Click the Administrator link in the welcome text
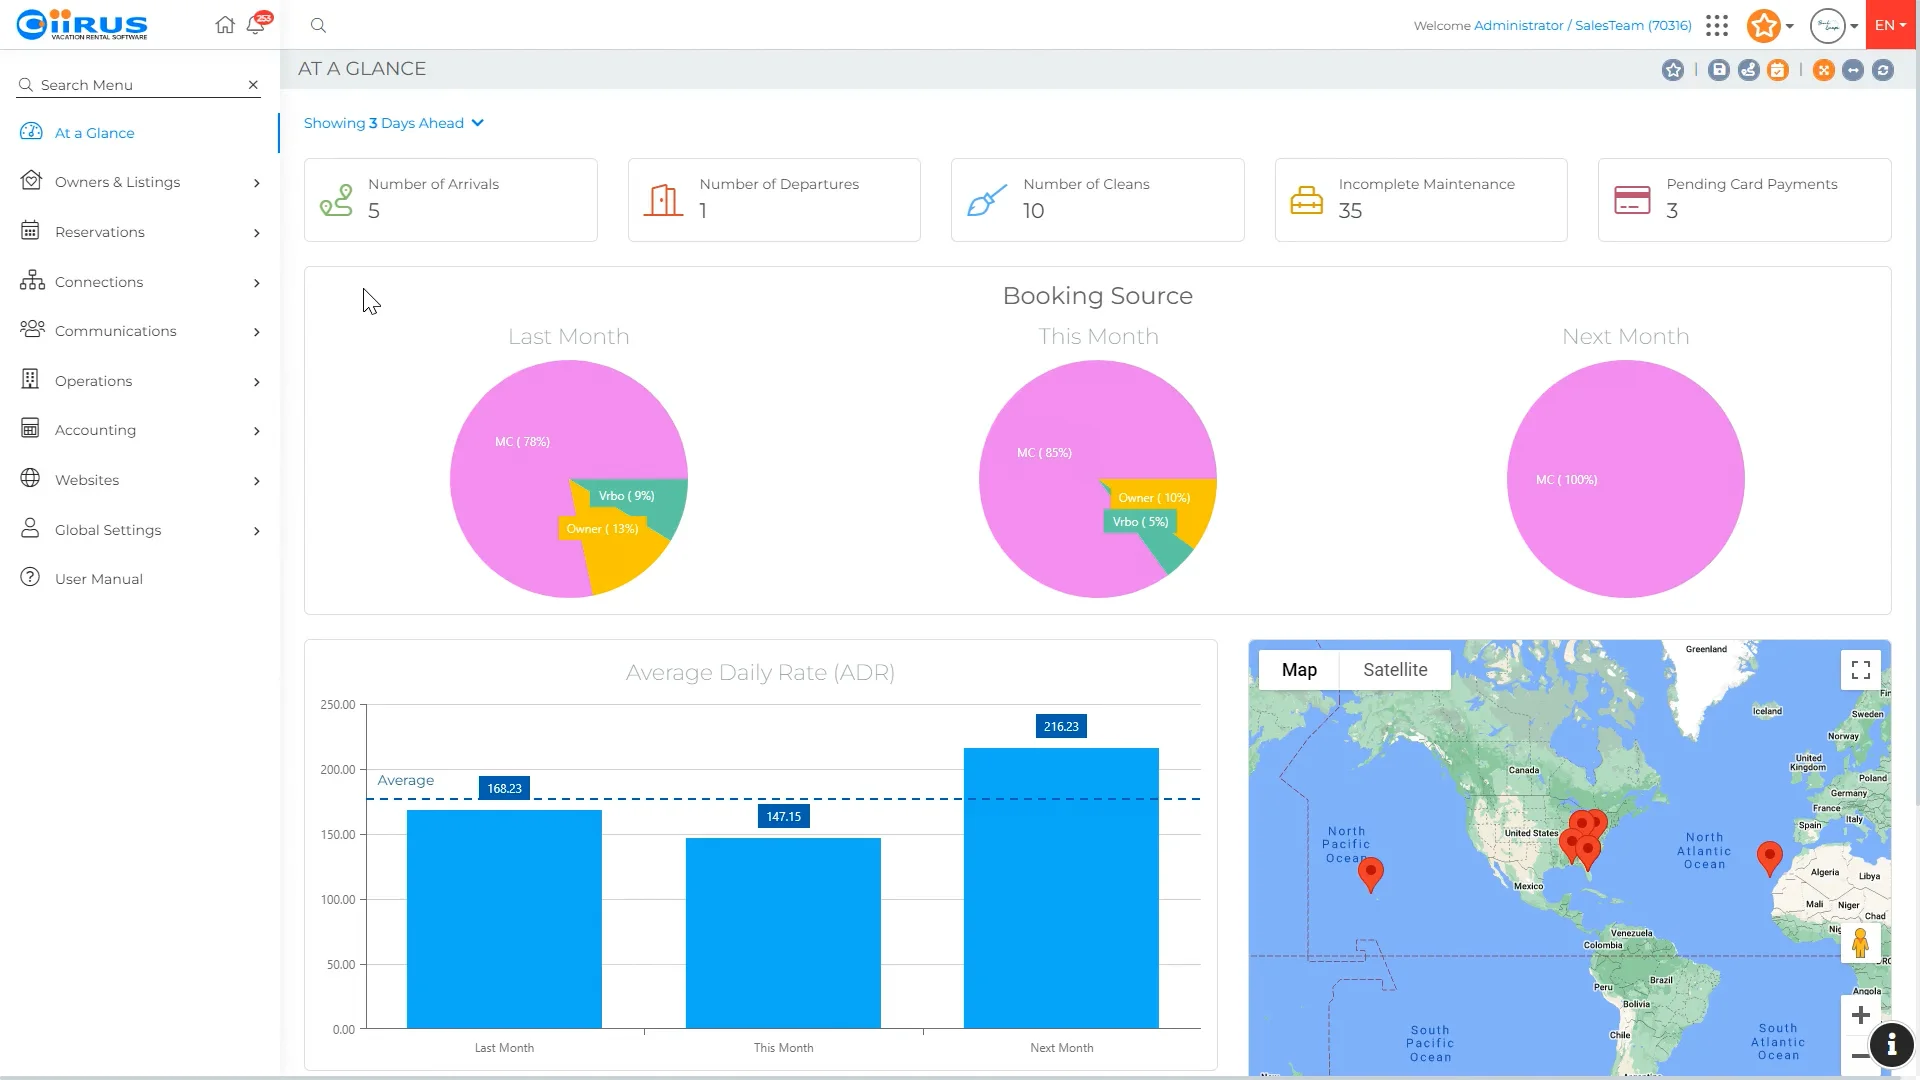The height and width of the screenshot is (1080, 1920). (1516, 25)
